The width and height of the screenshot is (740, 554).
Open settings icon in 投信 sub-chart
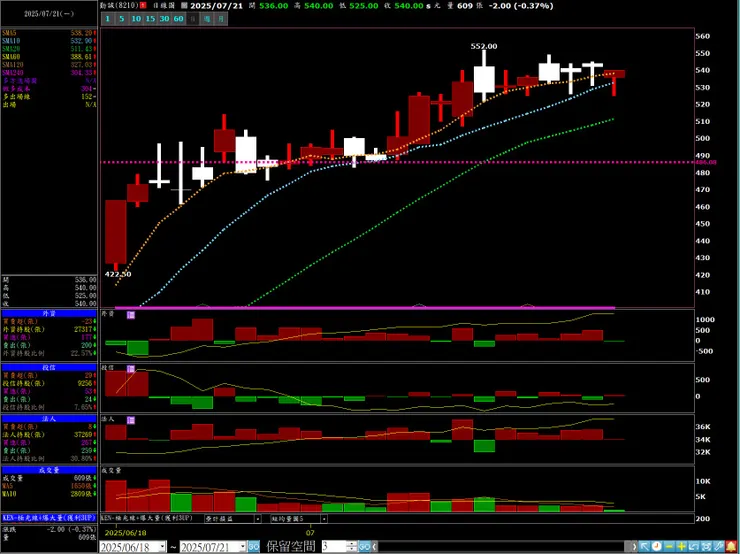131,369
